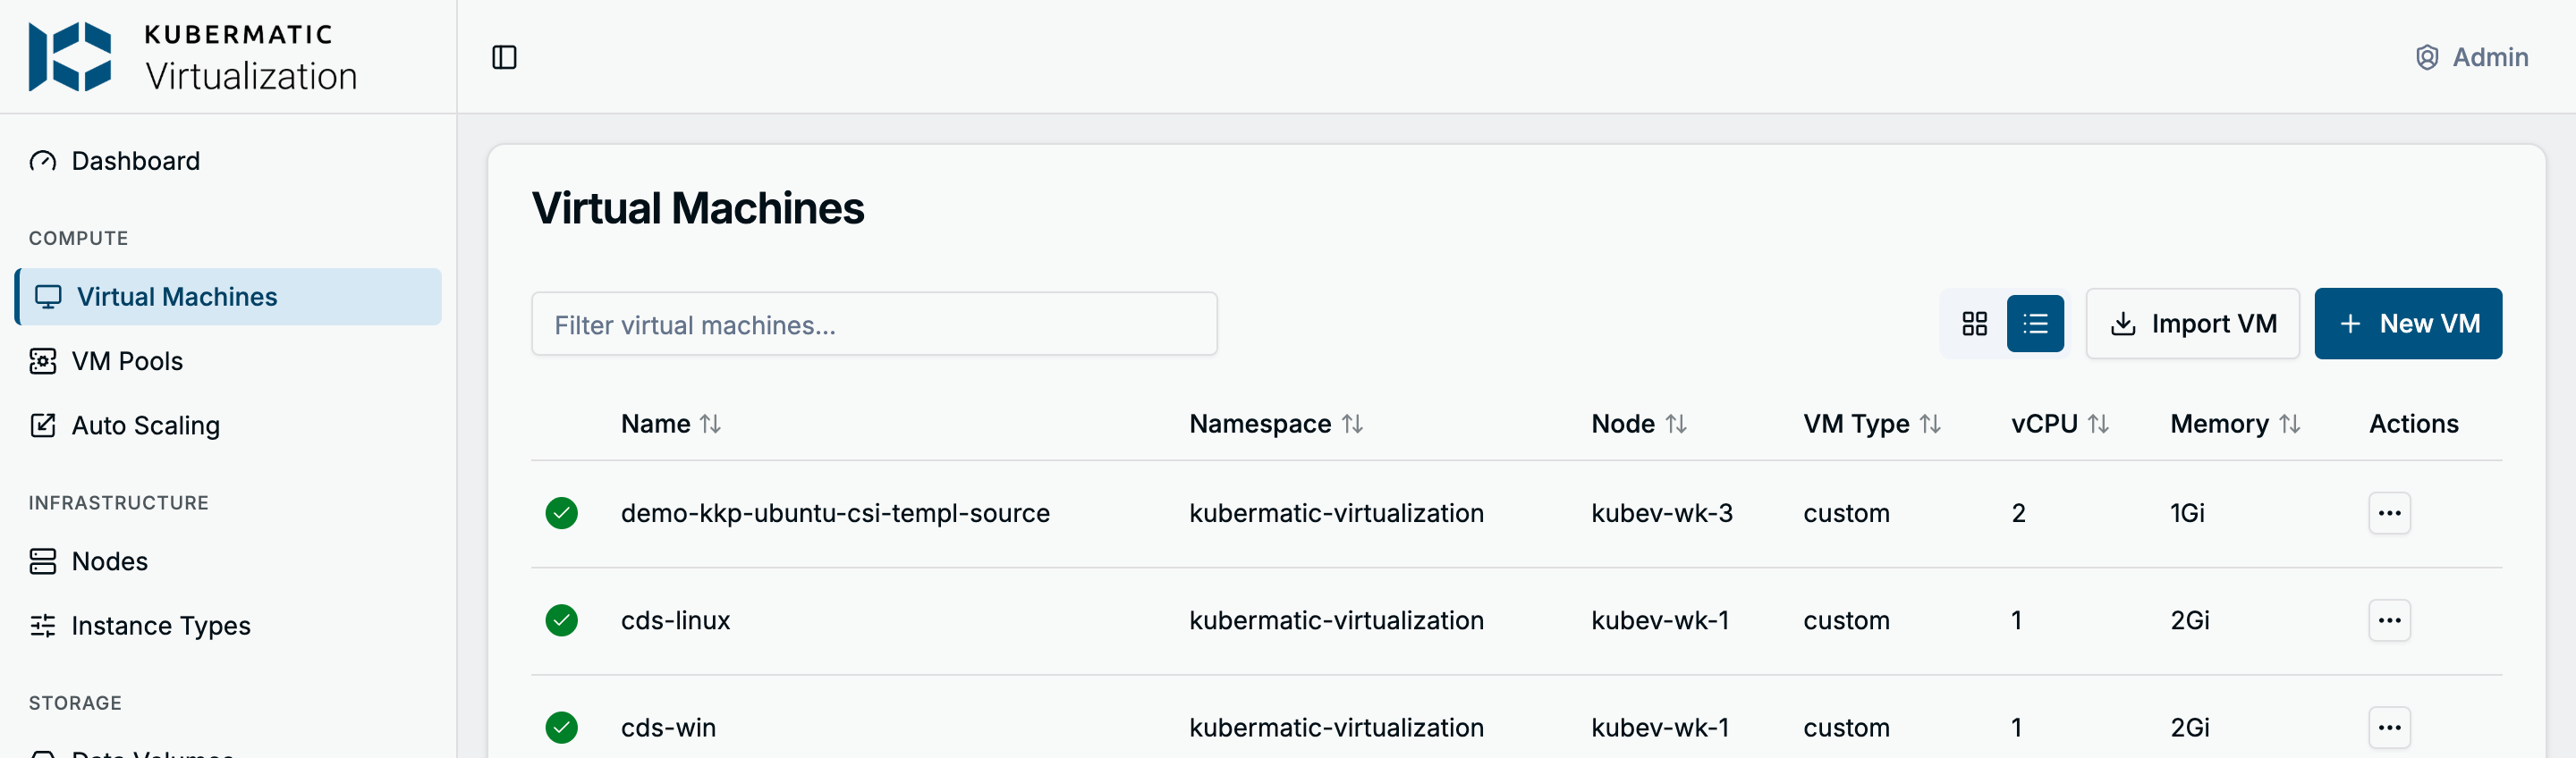Viewport: 2576px width, 758px height.
Task: Sort table by VM Type column
Action: 1872,424
